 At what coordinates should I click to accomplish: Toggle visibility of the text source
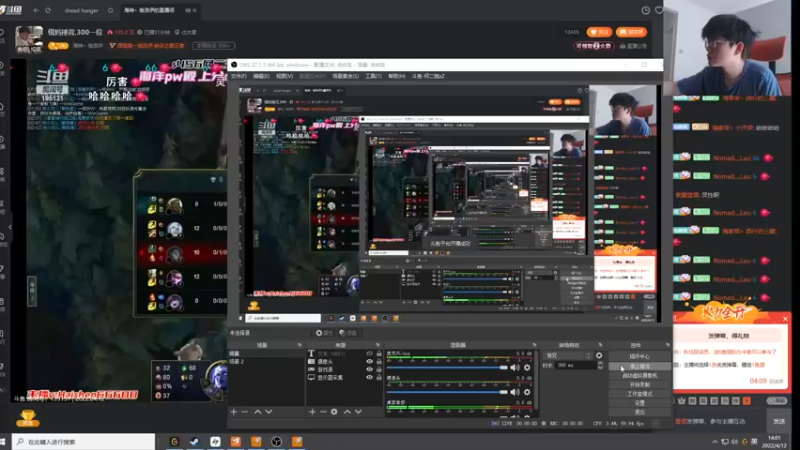(x=369, y=354)
